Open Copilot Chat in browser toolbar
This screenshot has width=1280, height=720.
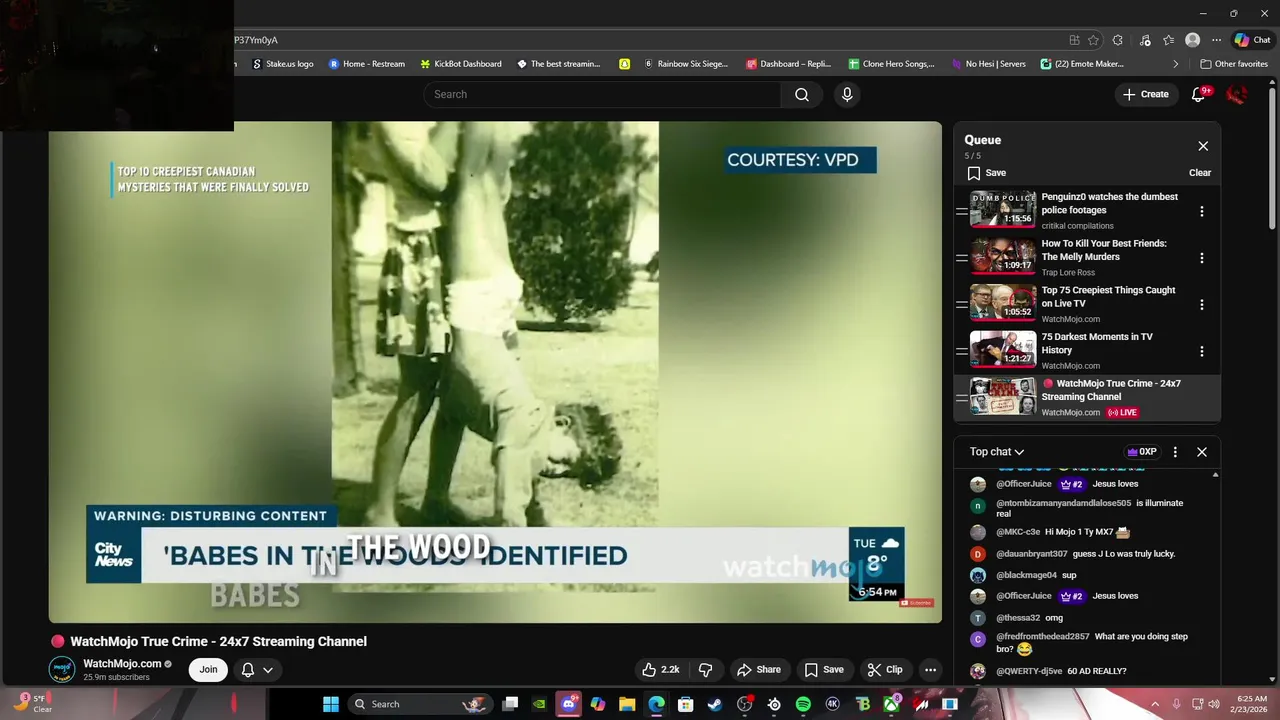pos(1252,40)
